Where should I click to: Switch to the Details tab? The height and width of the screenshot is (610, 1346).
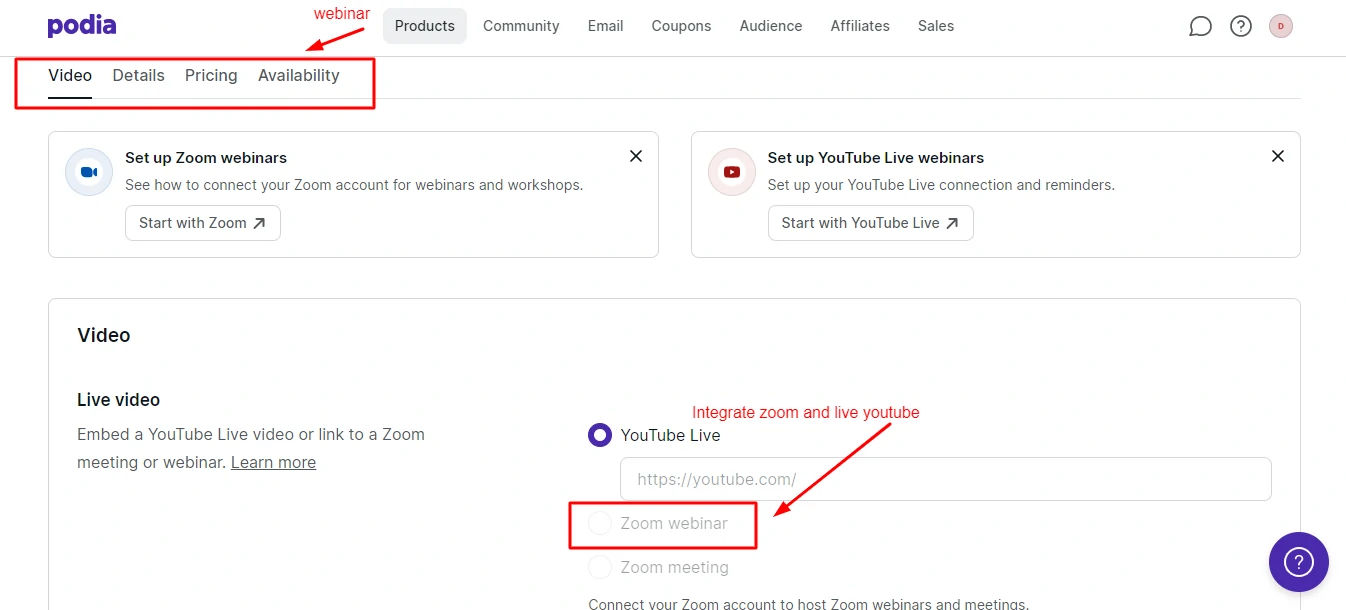point(138,76)
